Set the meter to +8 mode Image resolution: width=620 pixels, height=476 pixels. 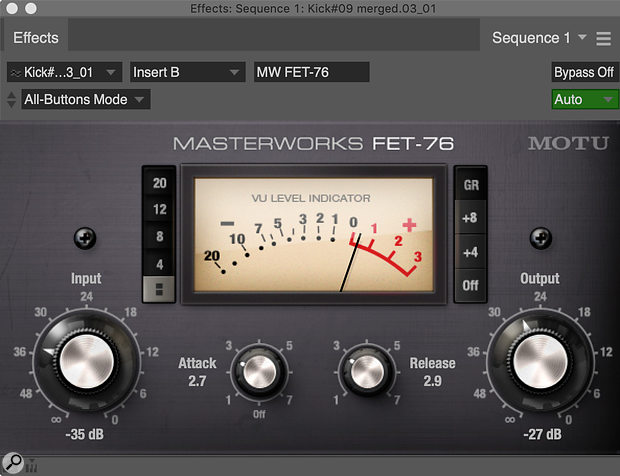[x=471, y=217]
